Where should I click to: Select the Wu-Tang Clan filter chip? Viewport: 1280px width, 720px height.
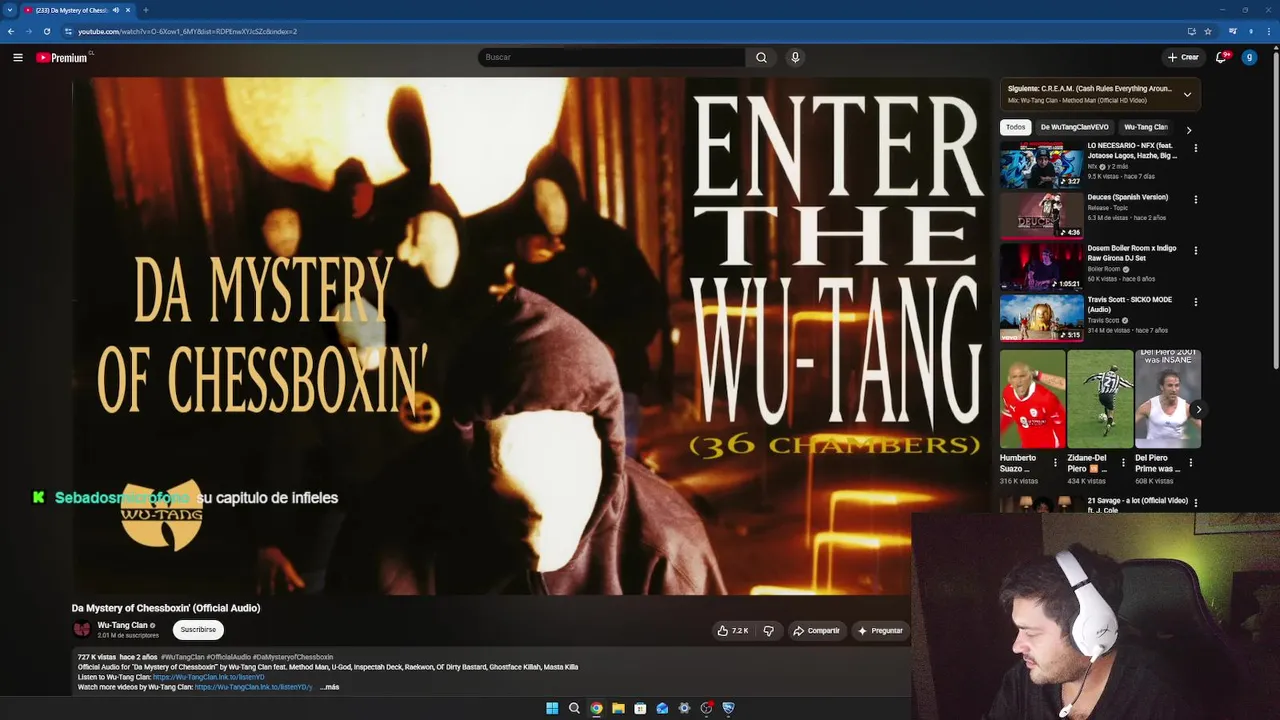click(x=1145, y=127)
